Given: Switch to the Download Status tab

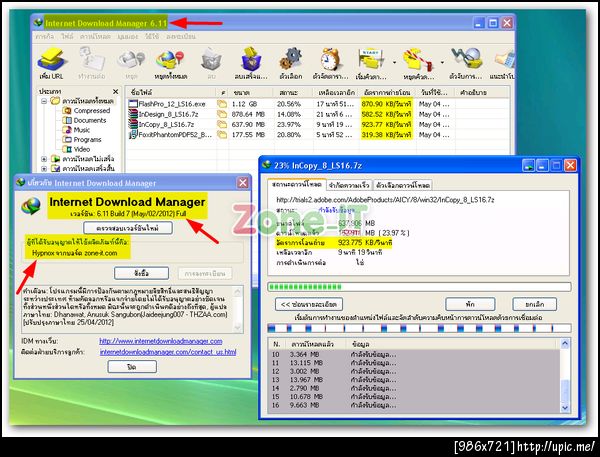Looking at the screenshot, I should click(x=297, y=184).
